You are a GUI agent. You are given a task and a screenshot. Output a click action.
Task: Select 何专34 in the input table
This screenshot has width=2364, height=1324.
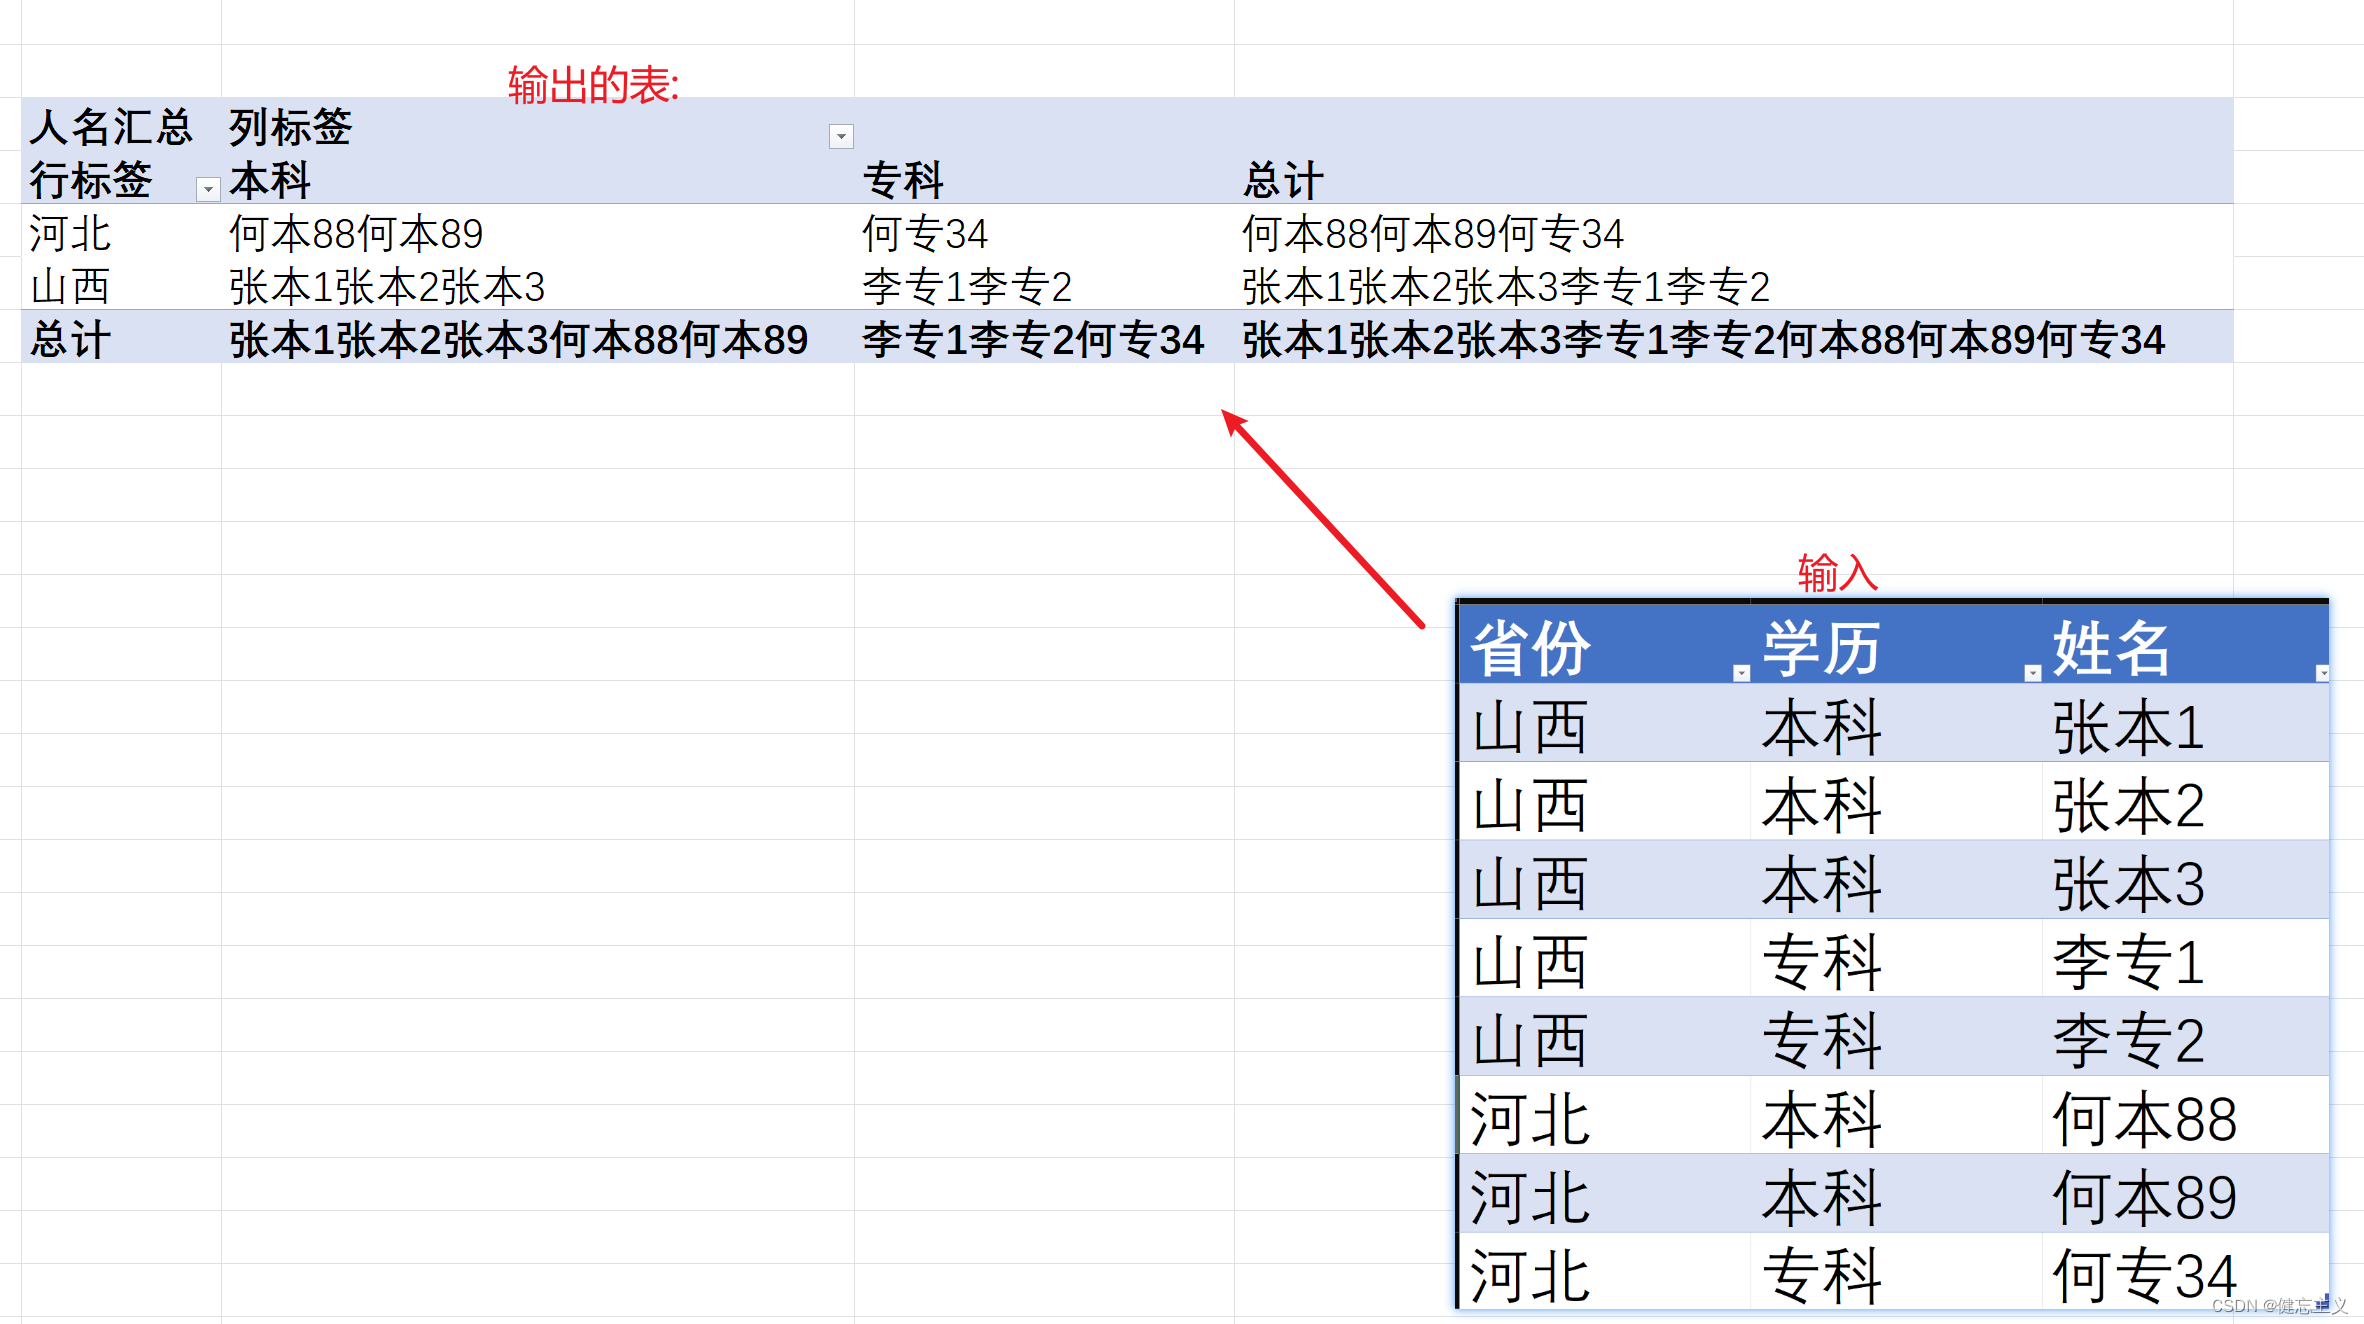[2142, 1272]
